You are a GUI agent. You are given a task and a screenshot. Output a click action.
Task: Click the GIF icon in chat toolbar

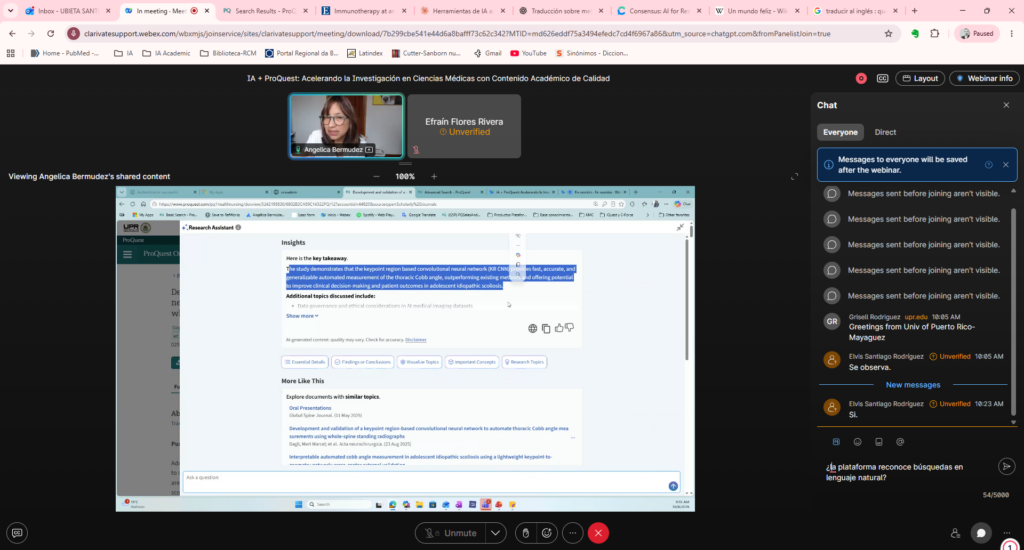tap(879, 442)
